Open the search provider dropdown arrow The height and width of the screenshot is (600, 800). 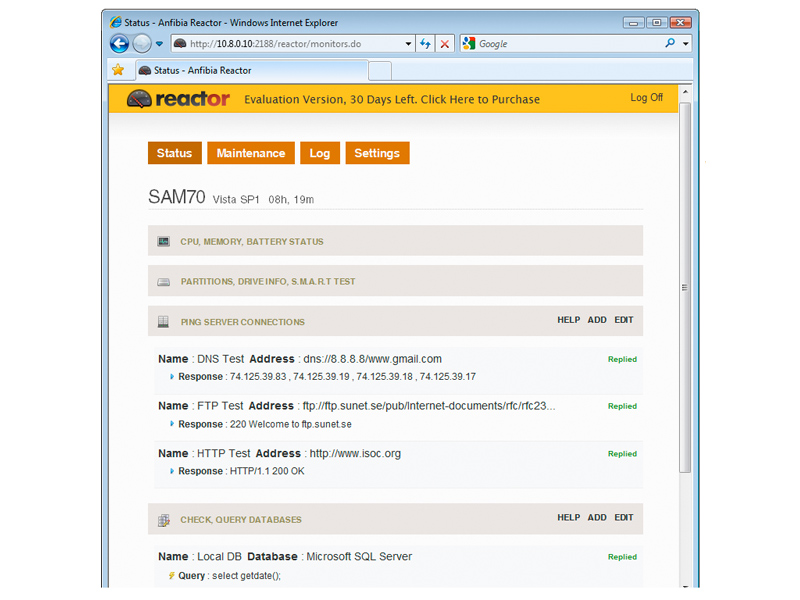click(686, 44)
